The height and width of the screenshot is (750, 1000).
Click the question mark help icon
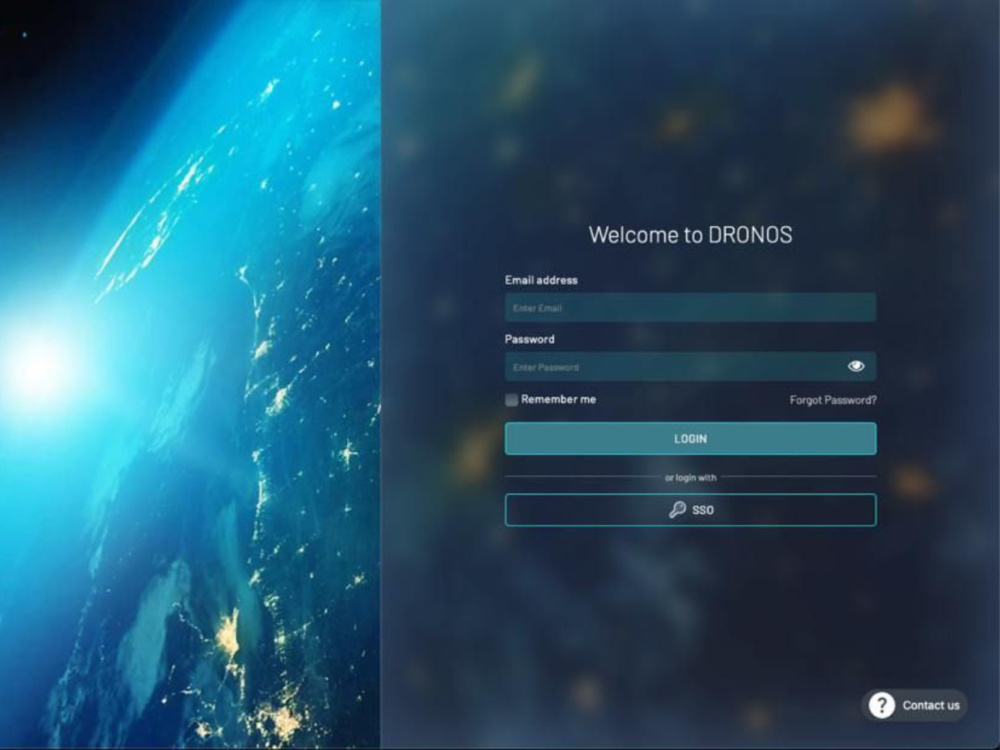click(x=881, y=705)
